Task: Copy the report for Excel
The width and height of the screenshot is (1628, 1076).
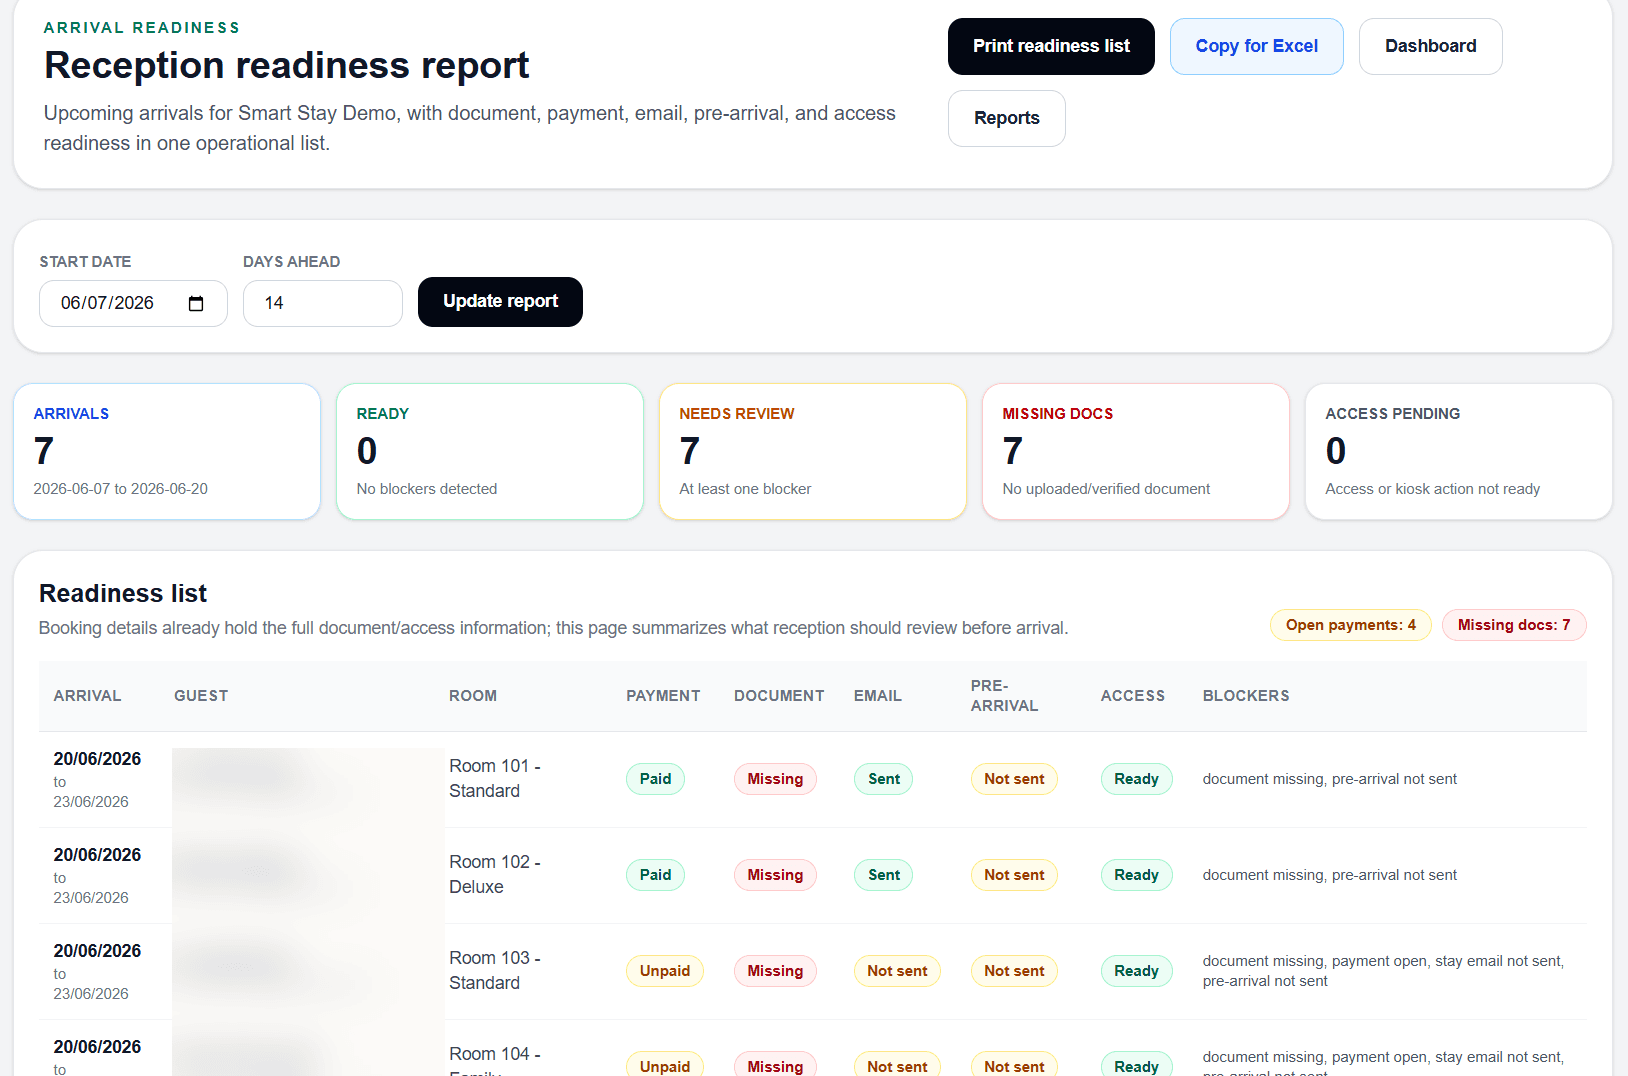Action: 1257,46
